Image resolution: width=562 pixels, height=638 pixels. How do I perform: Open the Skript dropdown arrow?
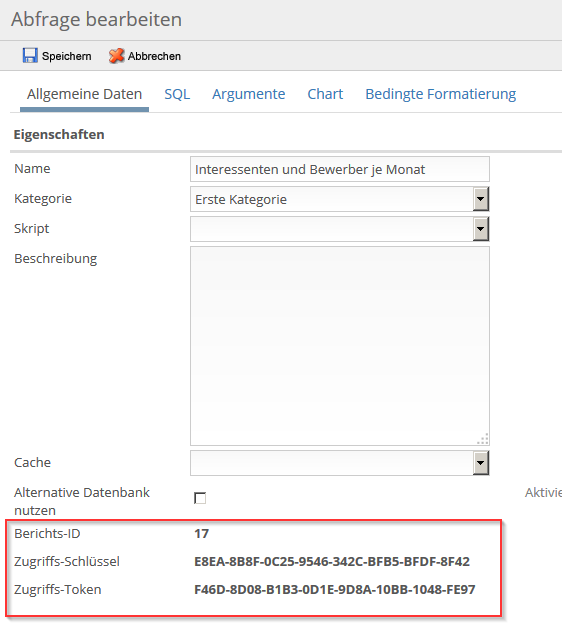[x=481, y=229]
